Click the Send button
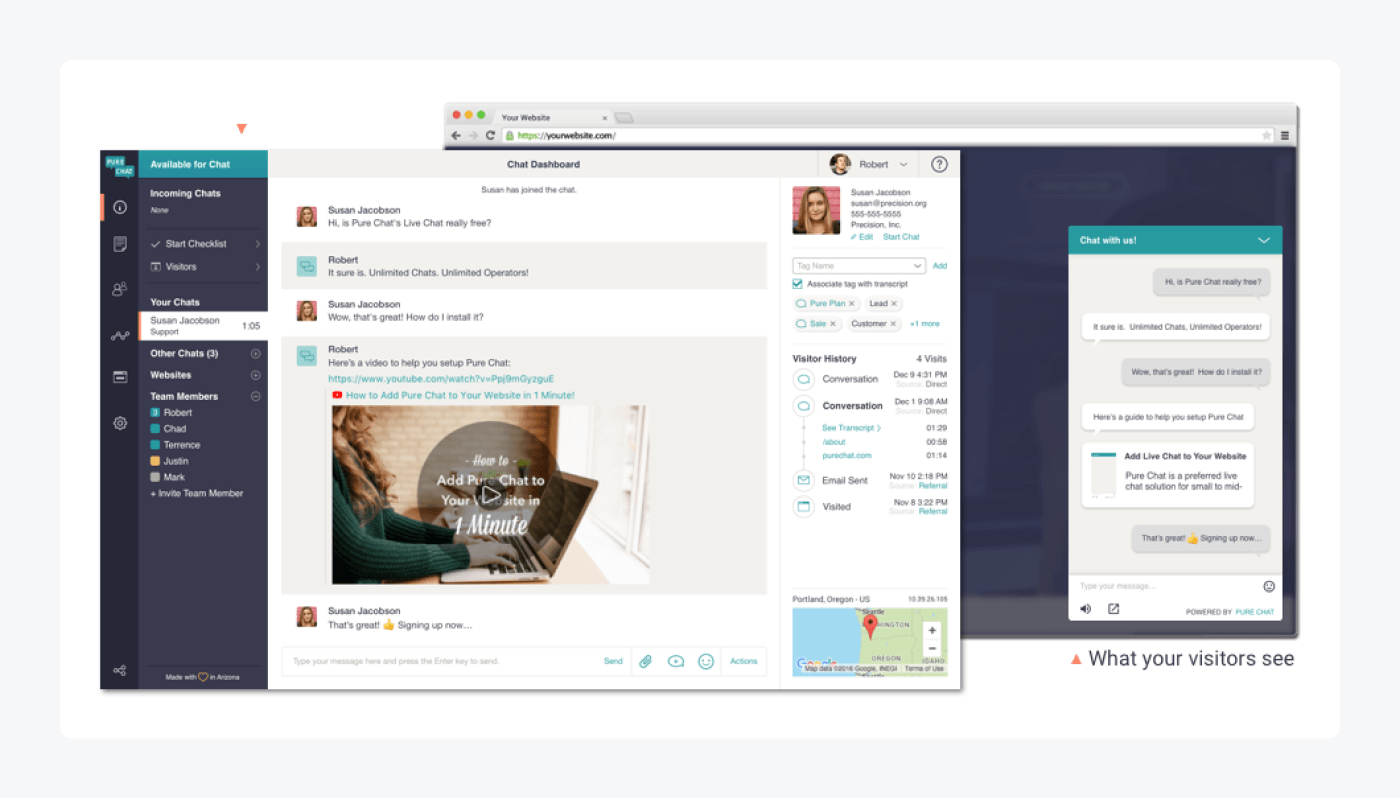The image size is (1400, 798). tap(613, 661)
